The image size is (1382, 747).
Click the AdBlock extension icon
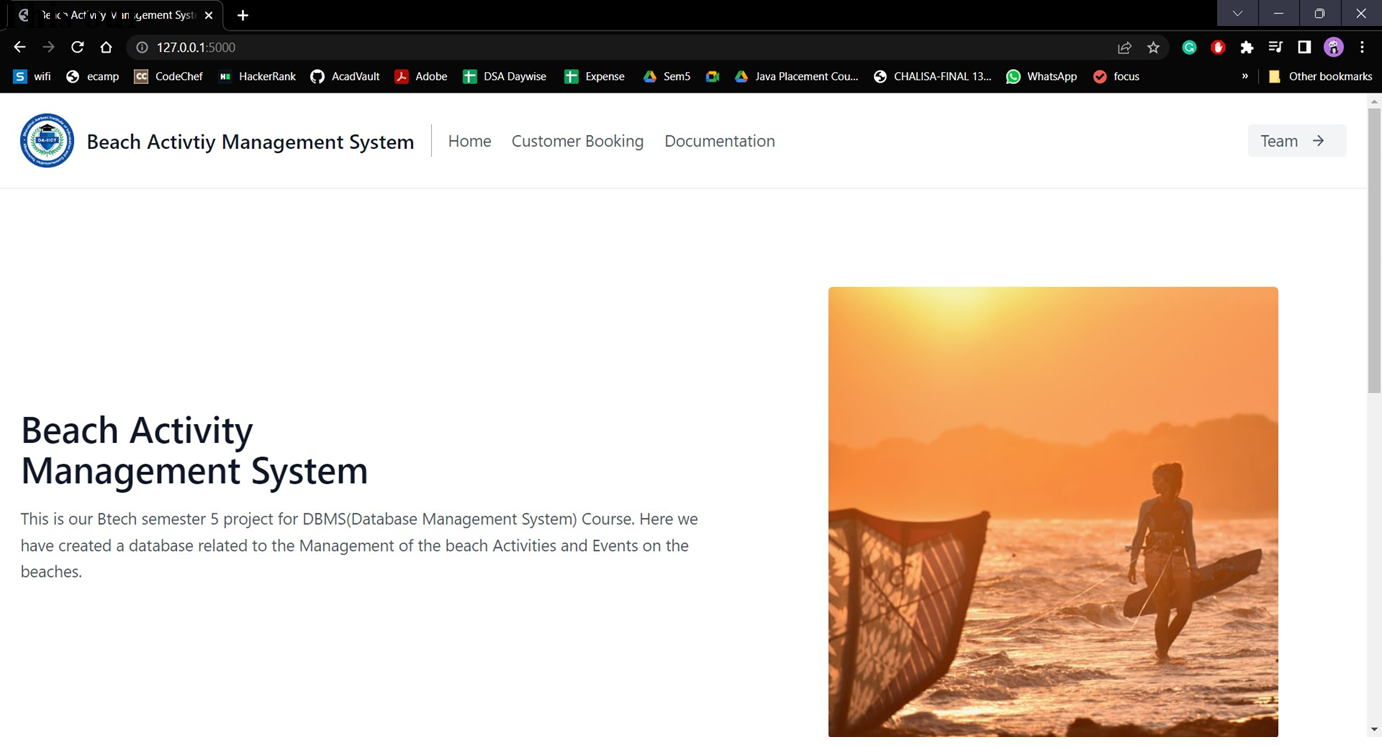point(1218,47)
